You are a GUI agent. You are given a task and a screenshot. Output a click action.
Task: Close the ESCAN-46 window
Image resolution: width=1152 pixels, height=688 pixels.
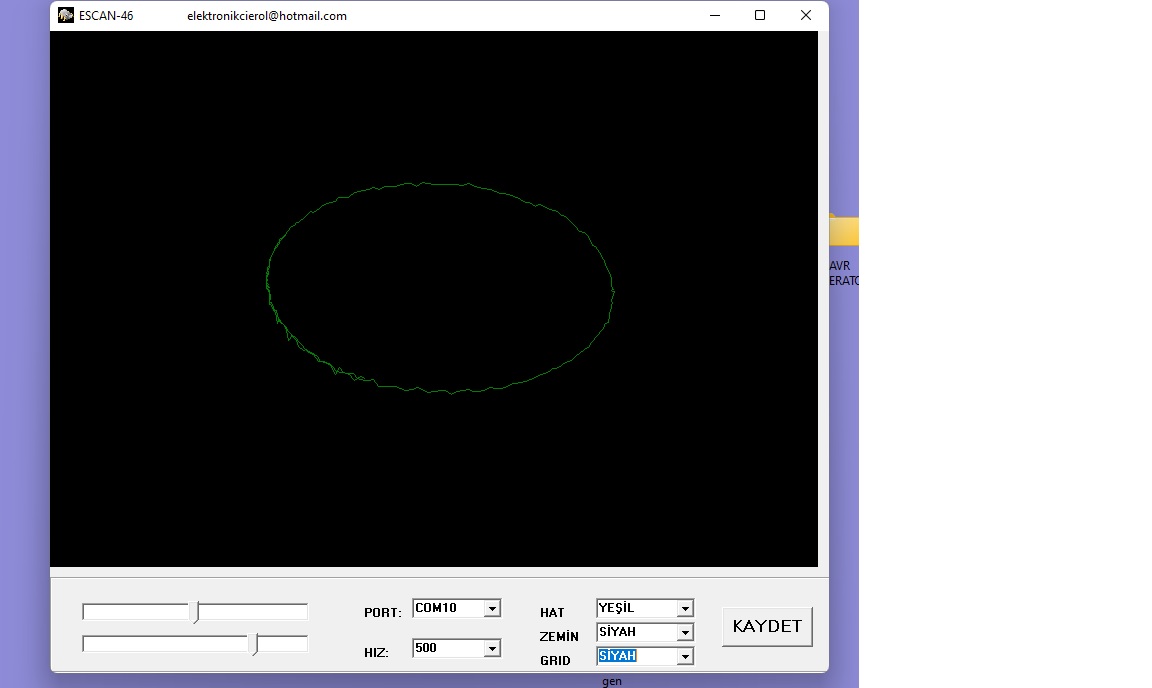tap(806, 15)
